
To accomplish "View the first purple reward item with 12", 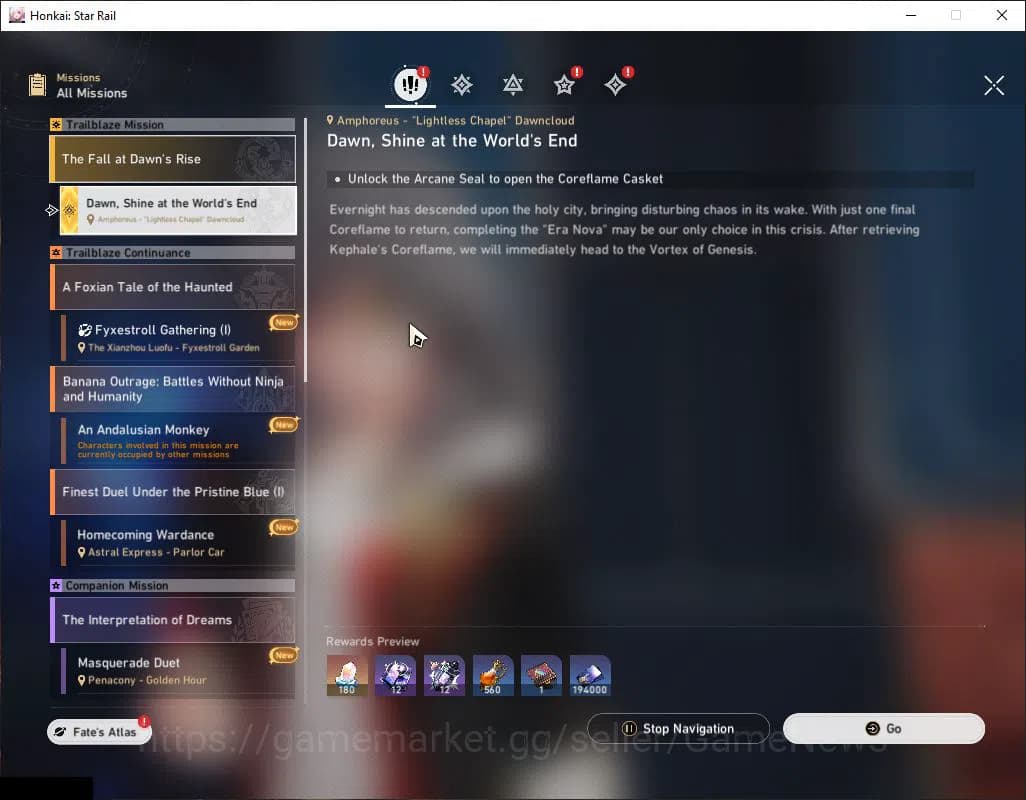I will click(395, 675).
